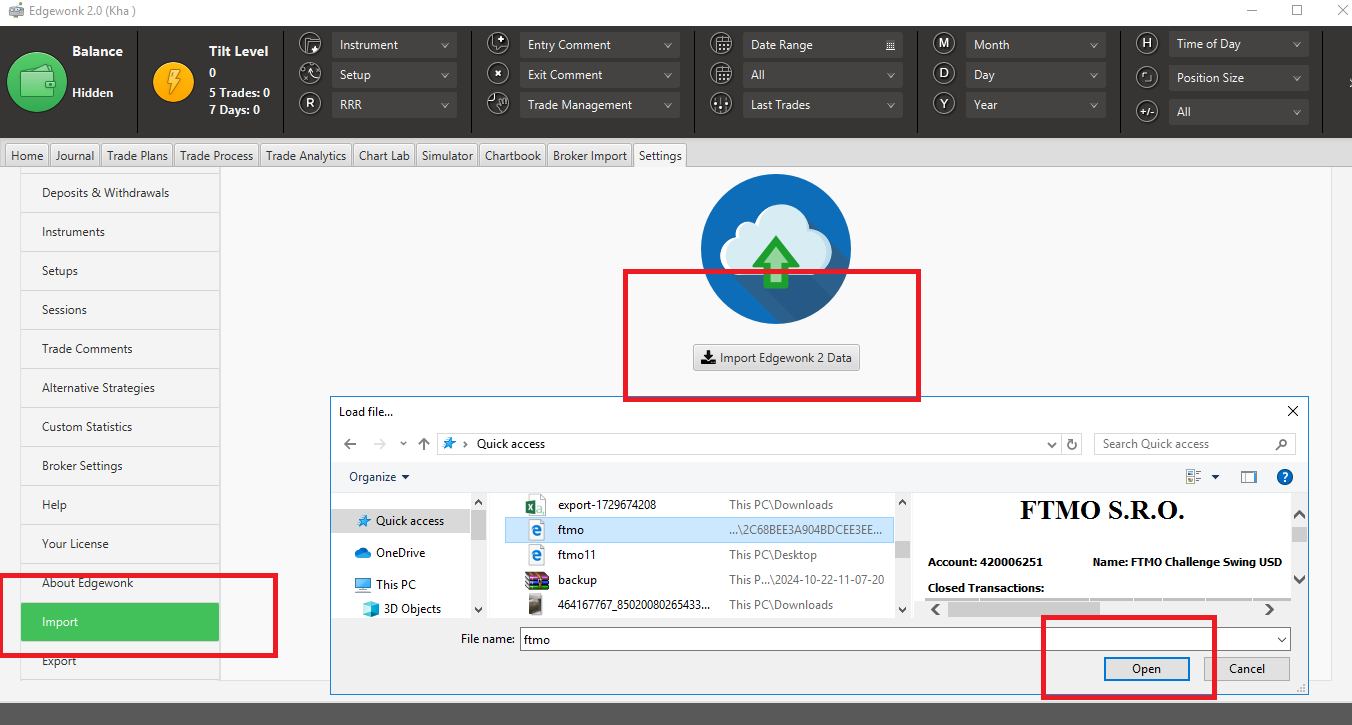Switch to the Home tab

tap(27, 155)
